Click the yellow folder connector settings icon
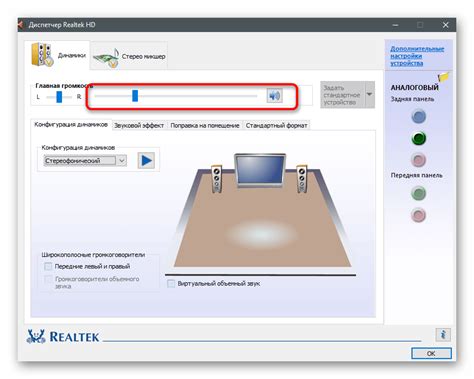Screen dimensions: 474x379 coord(443,77)
